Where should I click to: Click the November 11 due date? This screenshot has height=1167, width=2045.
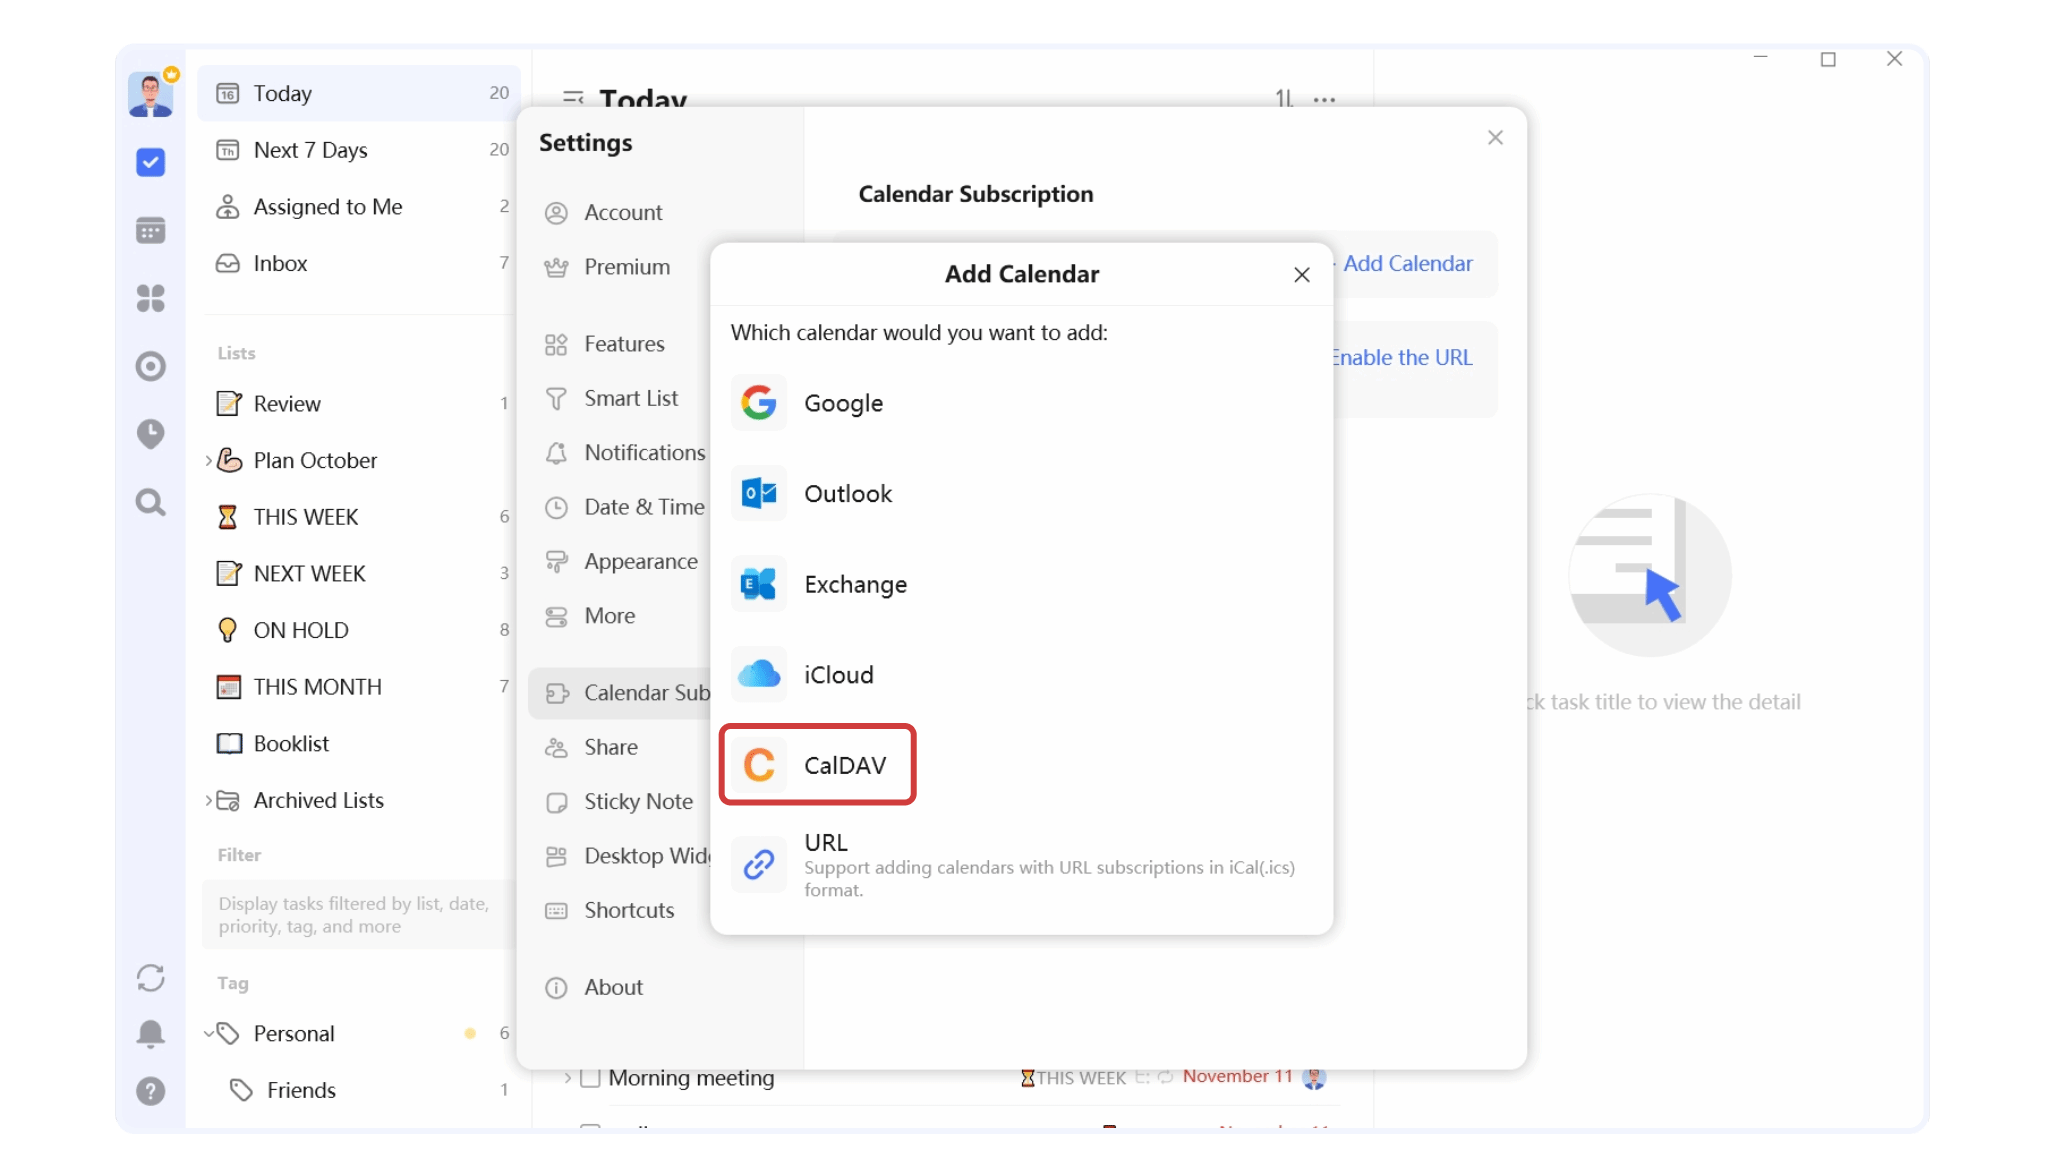tap(1237, 1077)
